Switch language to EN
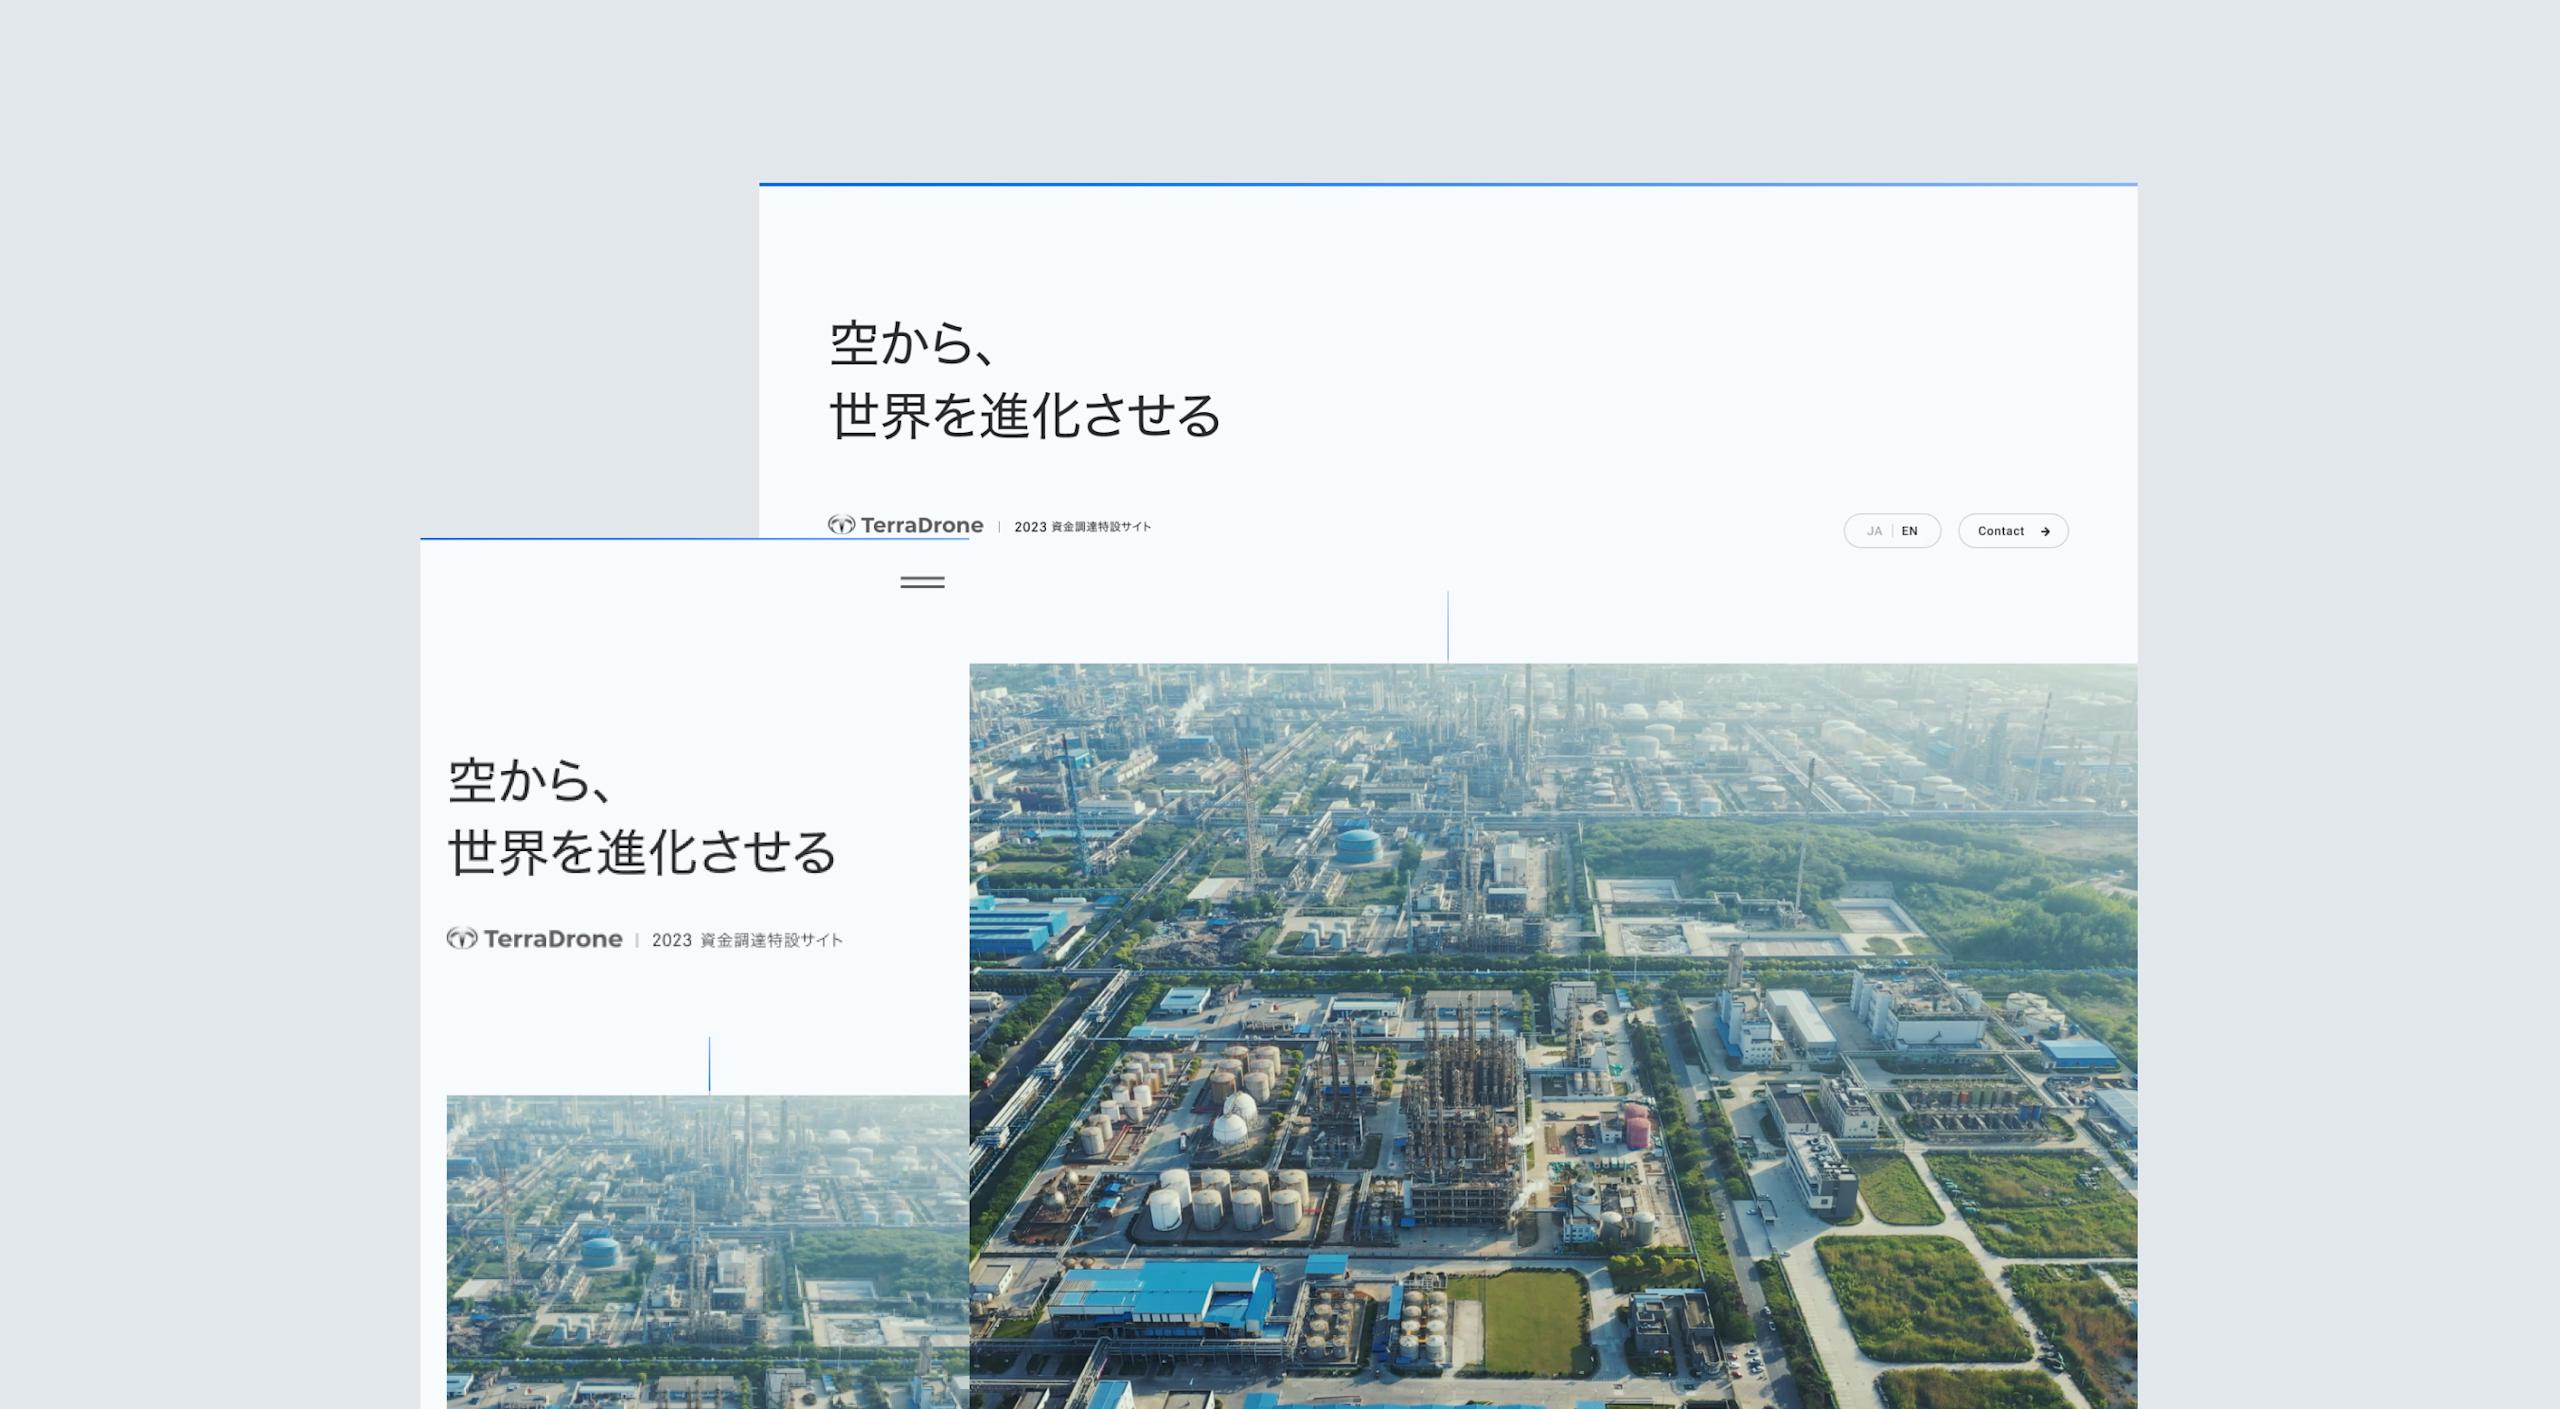 click(1909, 531)
